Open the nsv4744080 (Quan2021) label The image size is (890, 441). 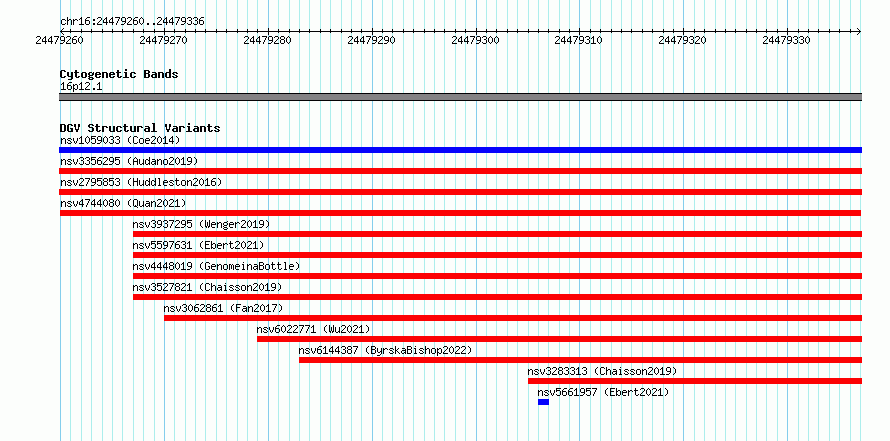123,203
